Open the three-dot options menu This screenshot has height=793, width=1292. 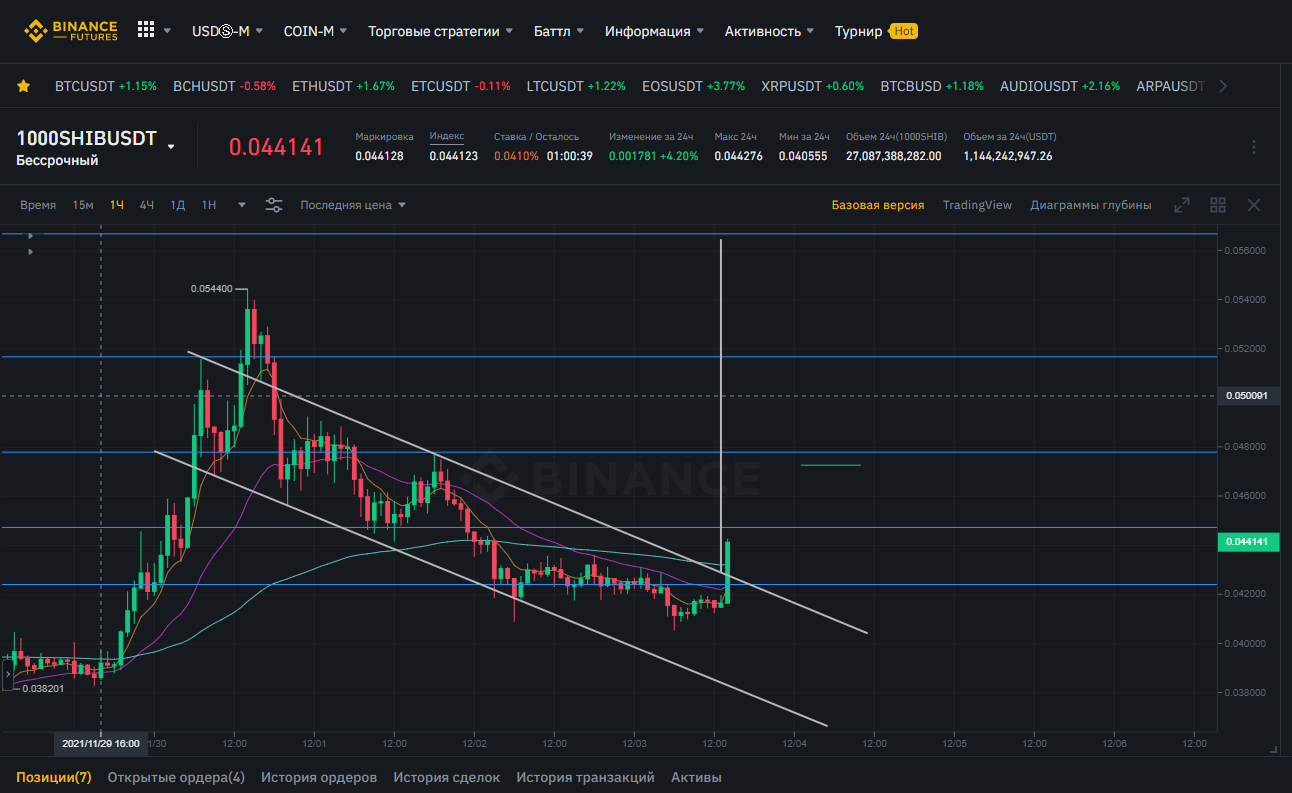1254,147
